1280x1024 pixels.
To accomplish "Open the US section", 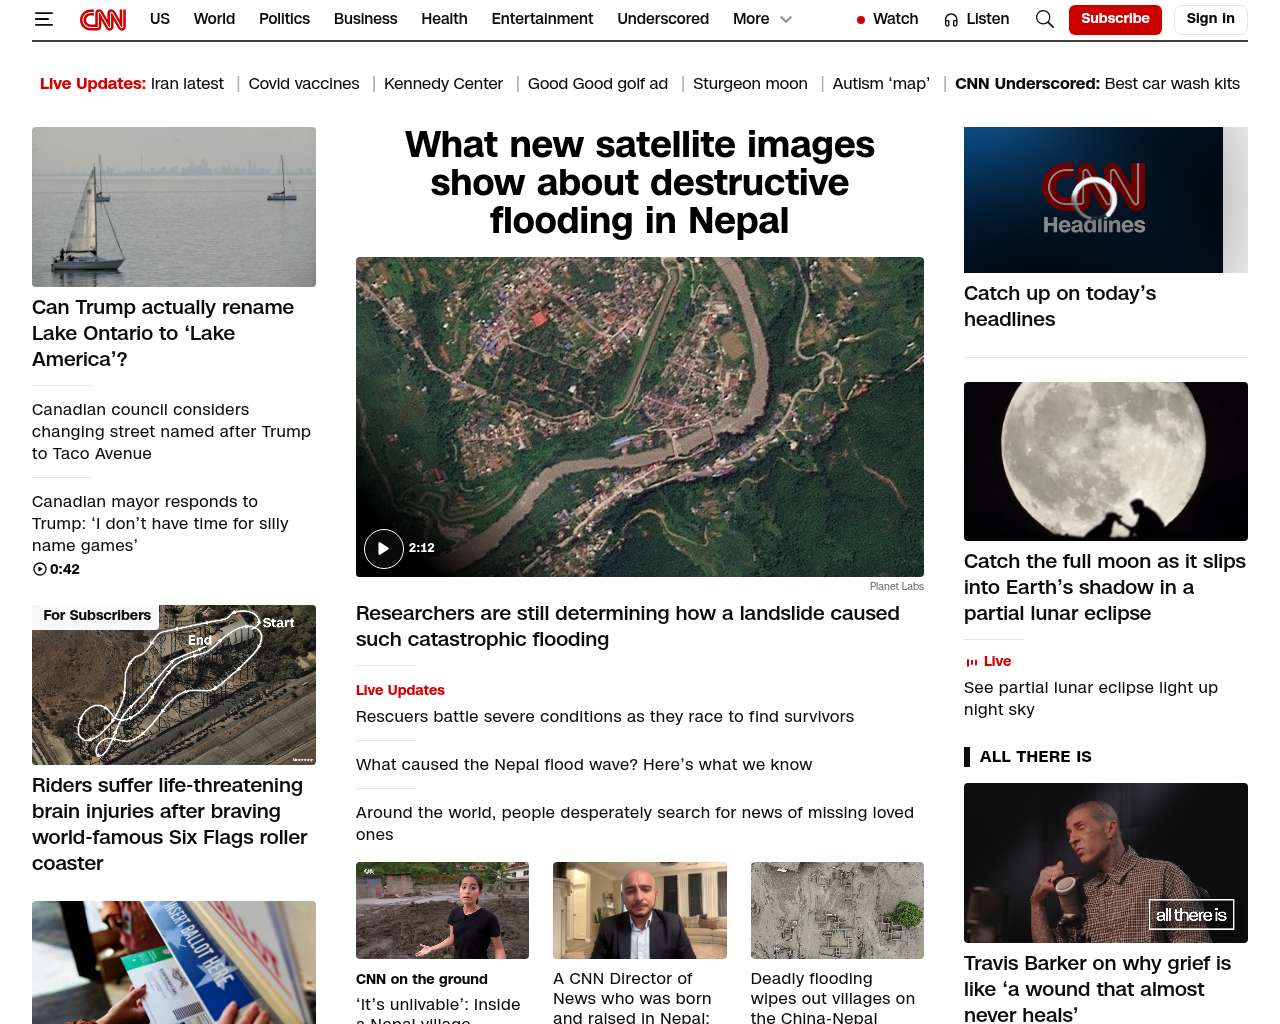I will pyautogui.click(x=160, y=19).
